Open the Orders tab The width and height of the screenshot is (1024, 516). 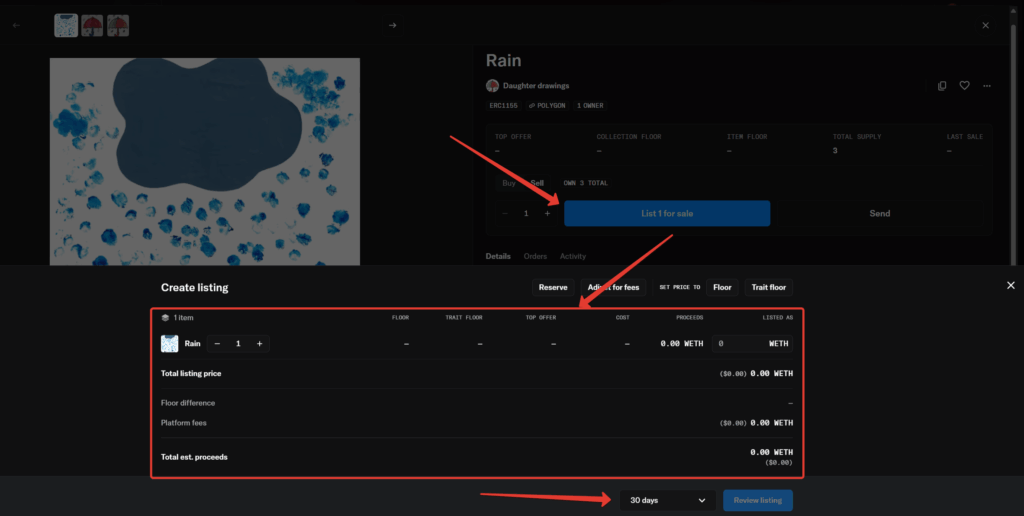535,256
